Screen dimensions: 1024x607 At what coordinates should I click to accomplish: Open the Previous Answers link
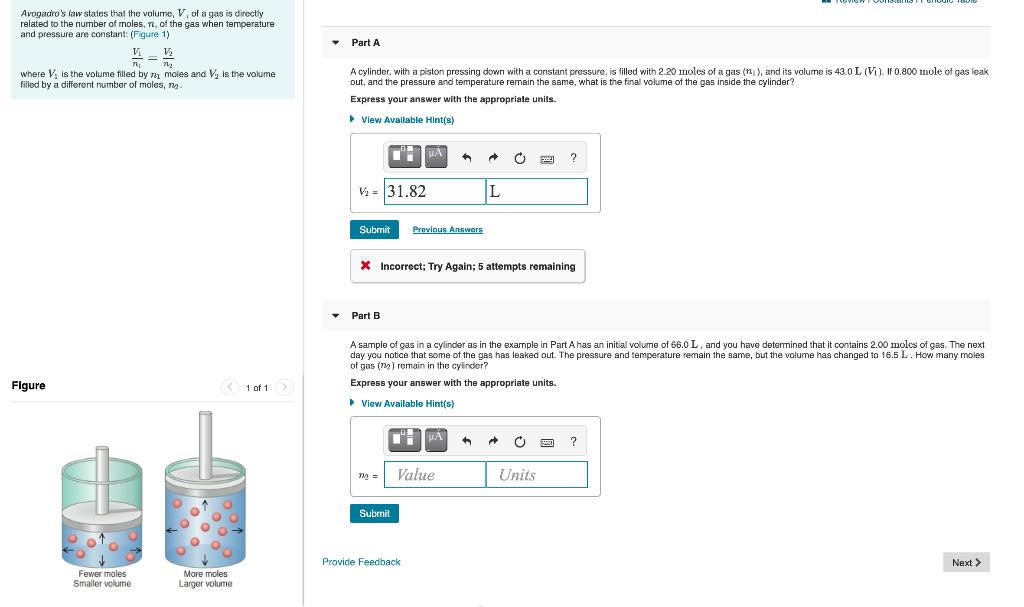447,229
